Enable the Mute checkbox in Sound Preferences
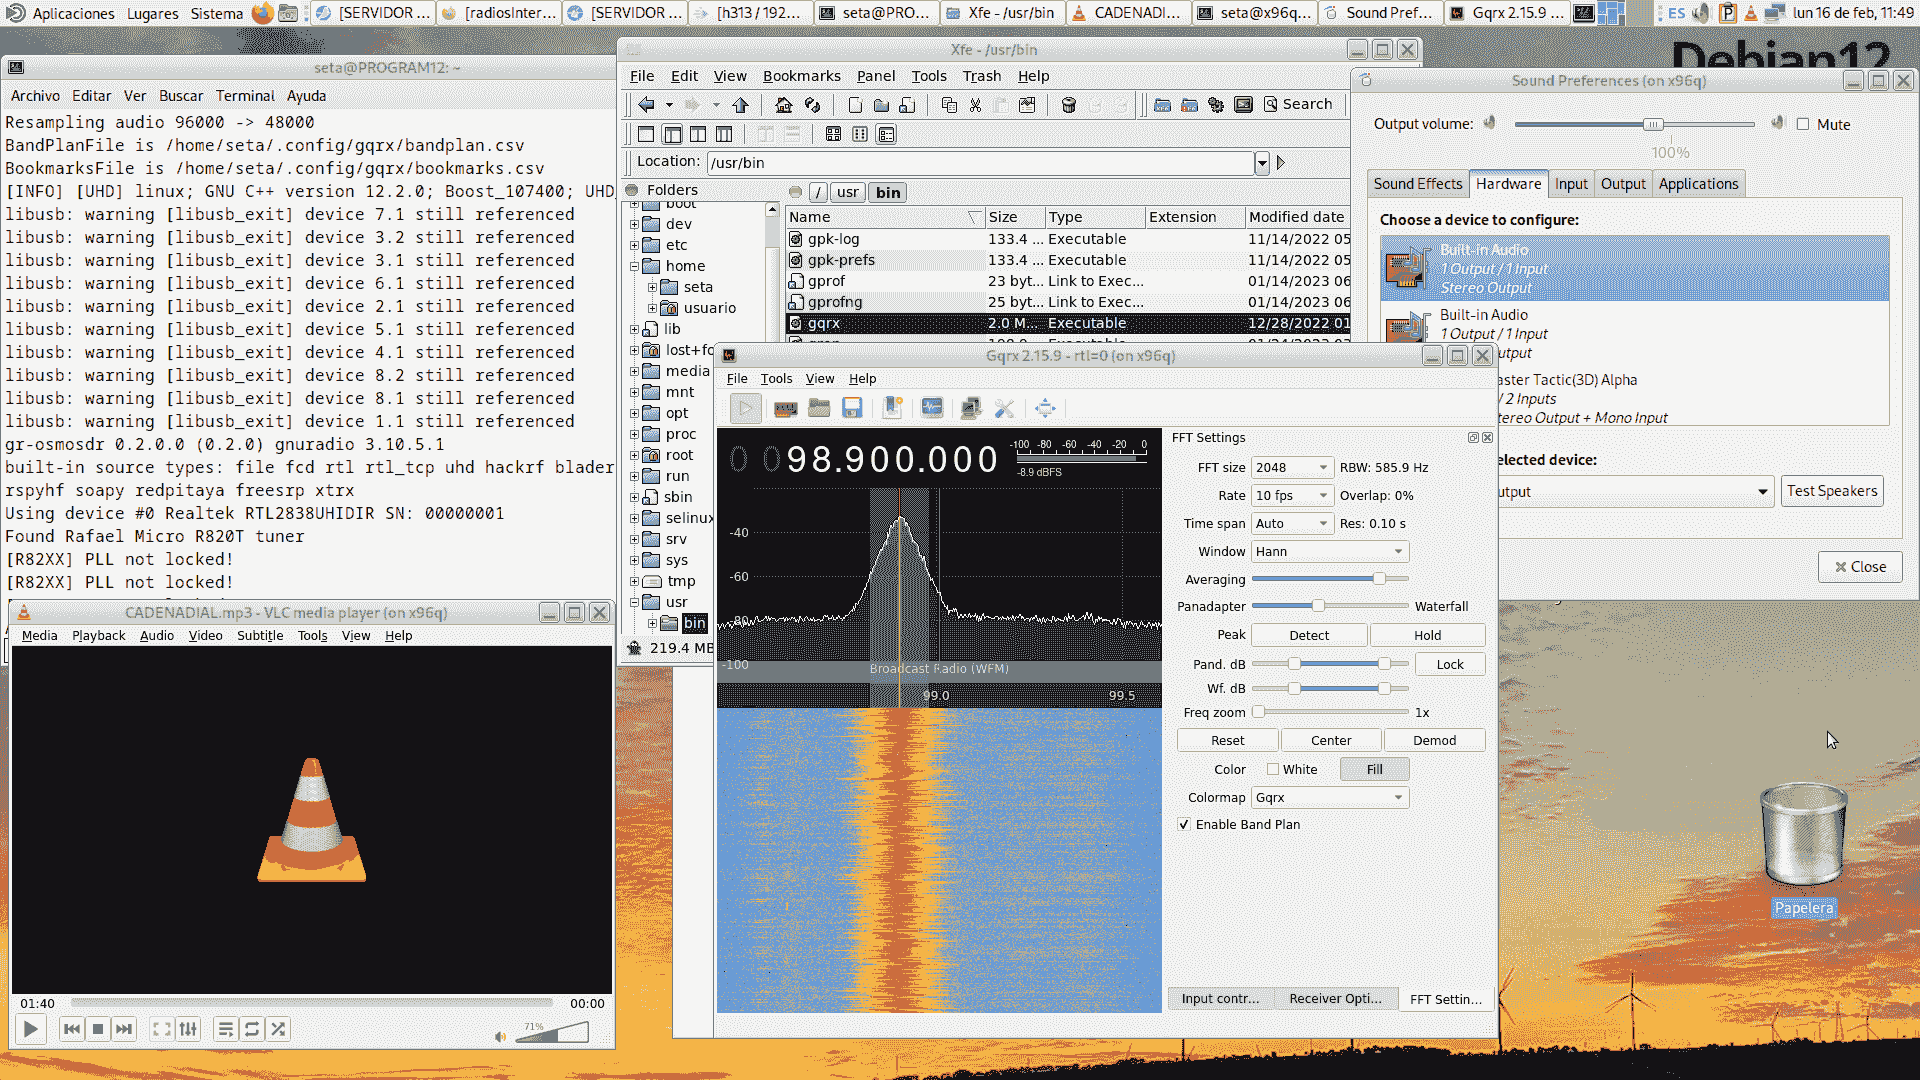 point(1803,124)
